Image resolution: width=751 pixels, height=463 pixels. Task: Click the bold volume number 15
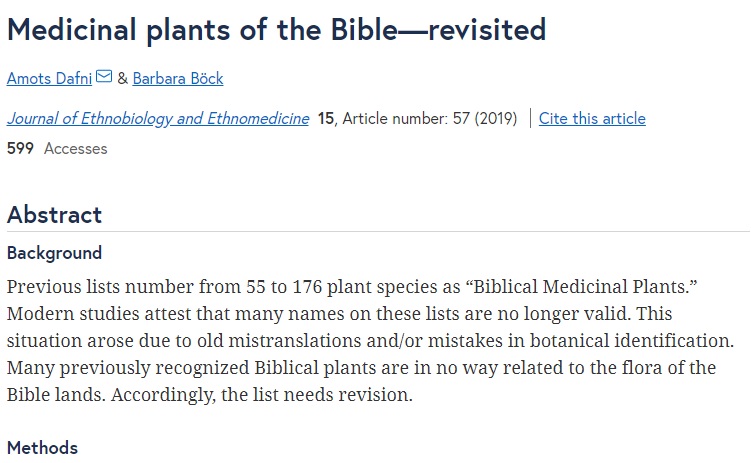point(326,118)
